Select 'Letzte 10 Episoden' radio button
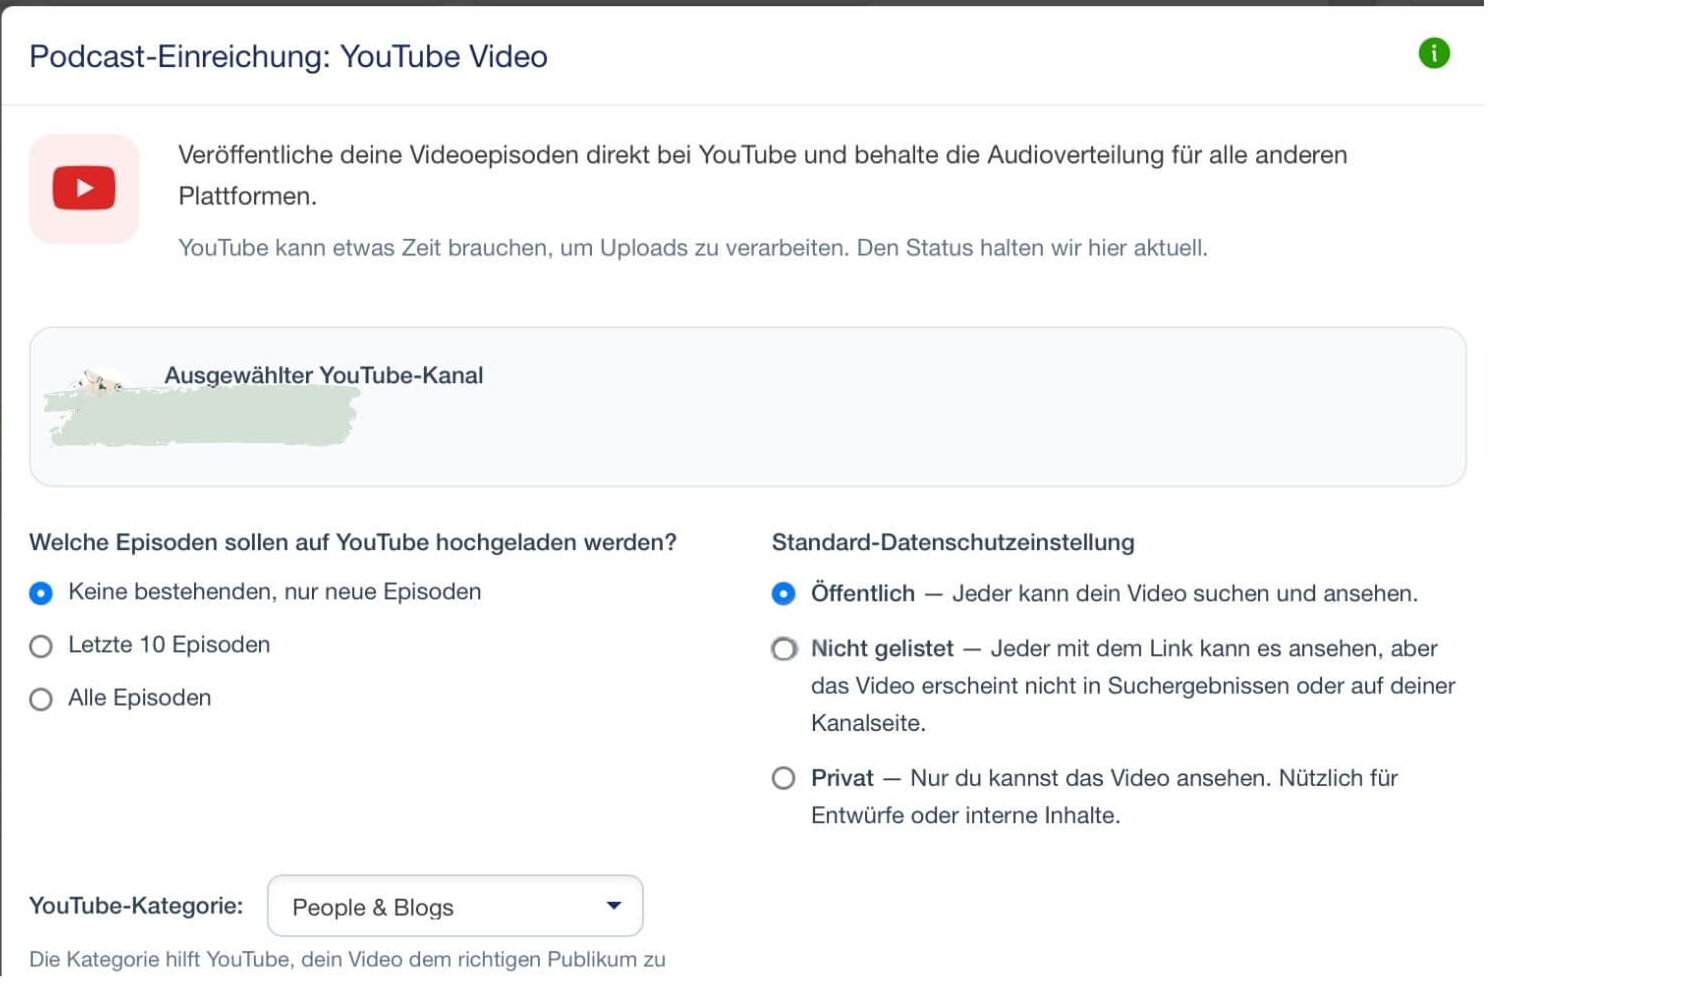This screenshot has height=998, width=1698. (x=41, y=646)
